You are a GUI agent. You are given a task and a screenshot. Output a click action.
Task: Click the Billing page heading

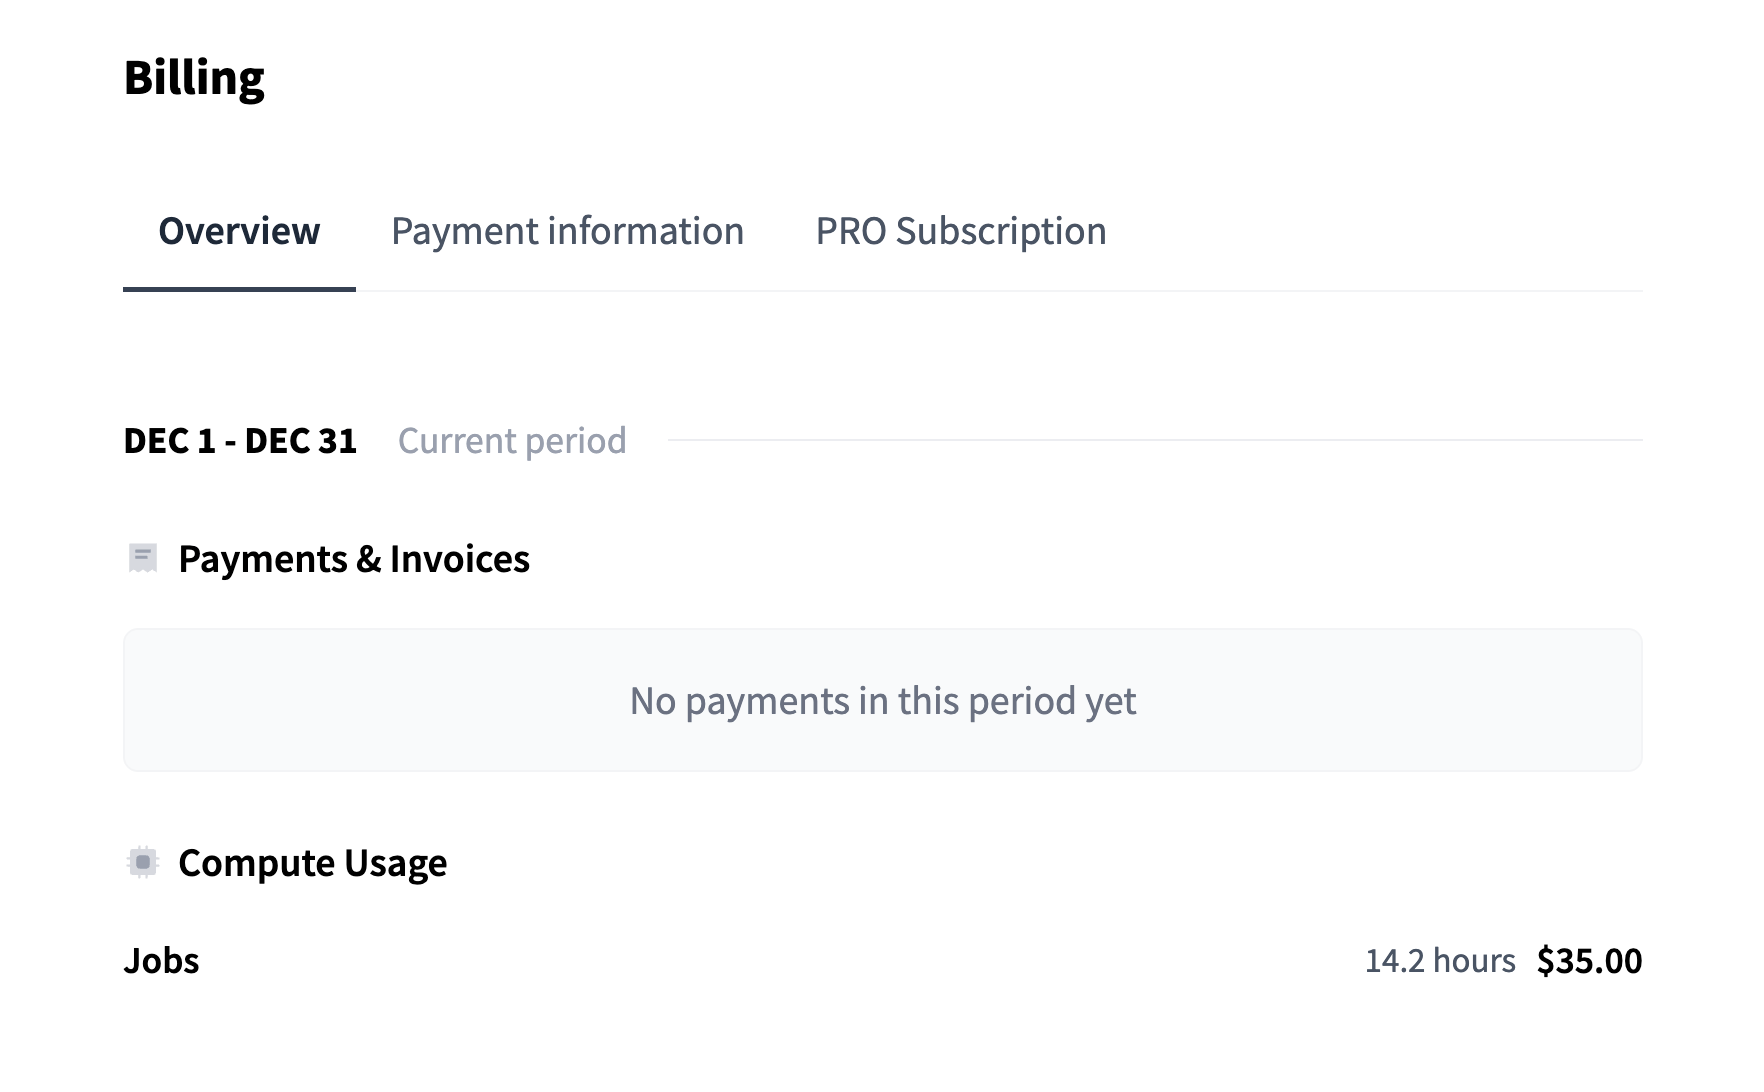click(x=194, y=78)
